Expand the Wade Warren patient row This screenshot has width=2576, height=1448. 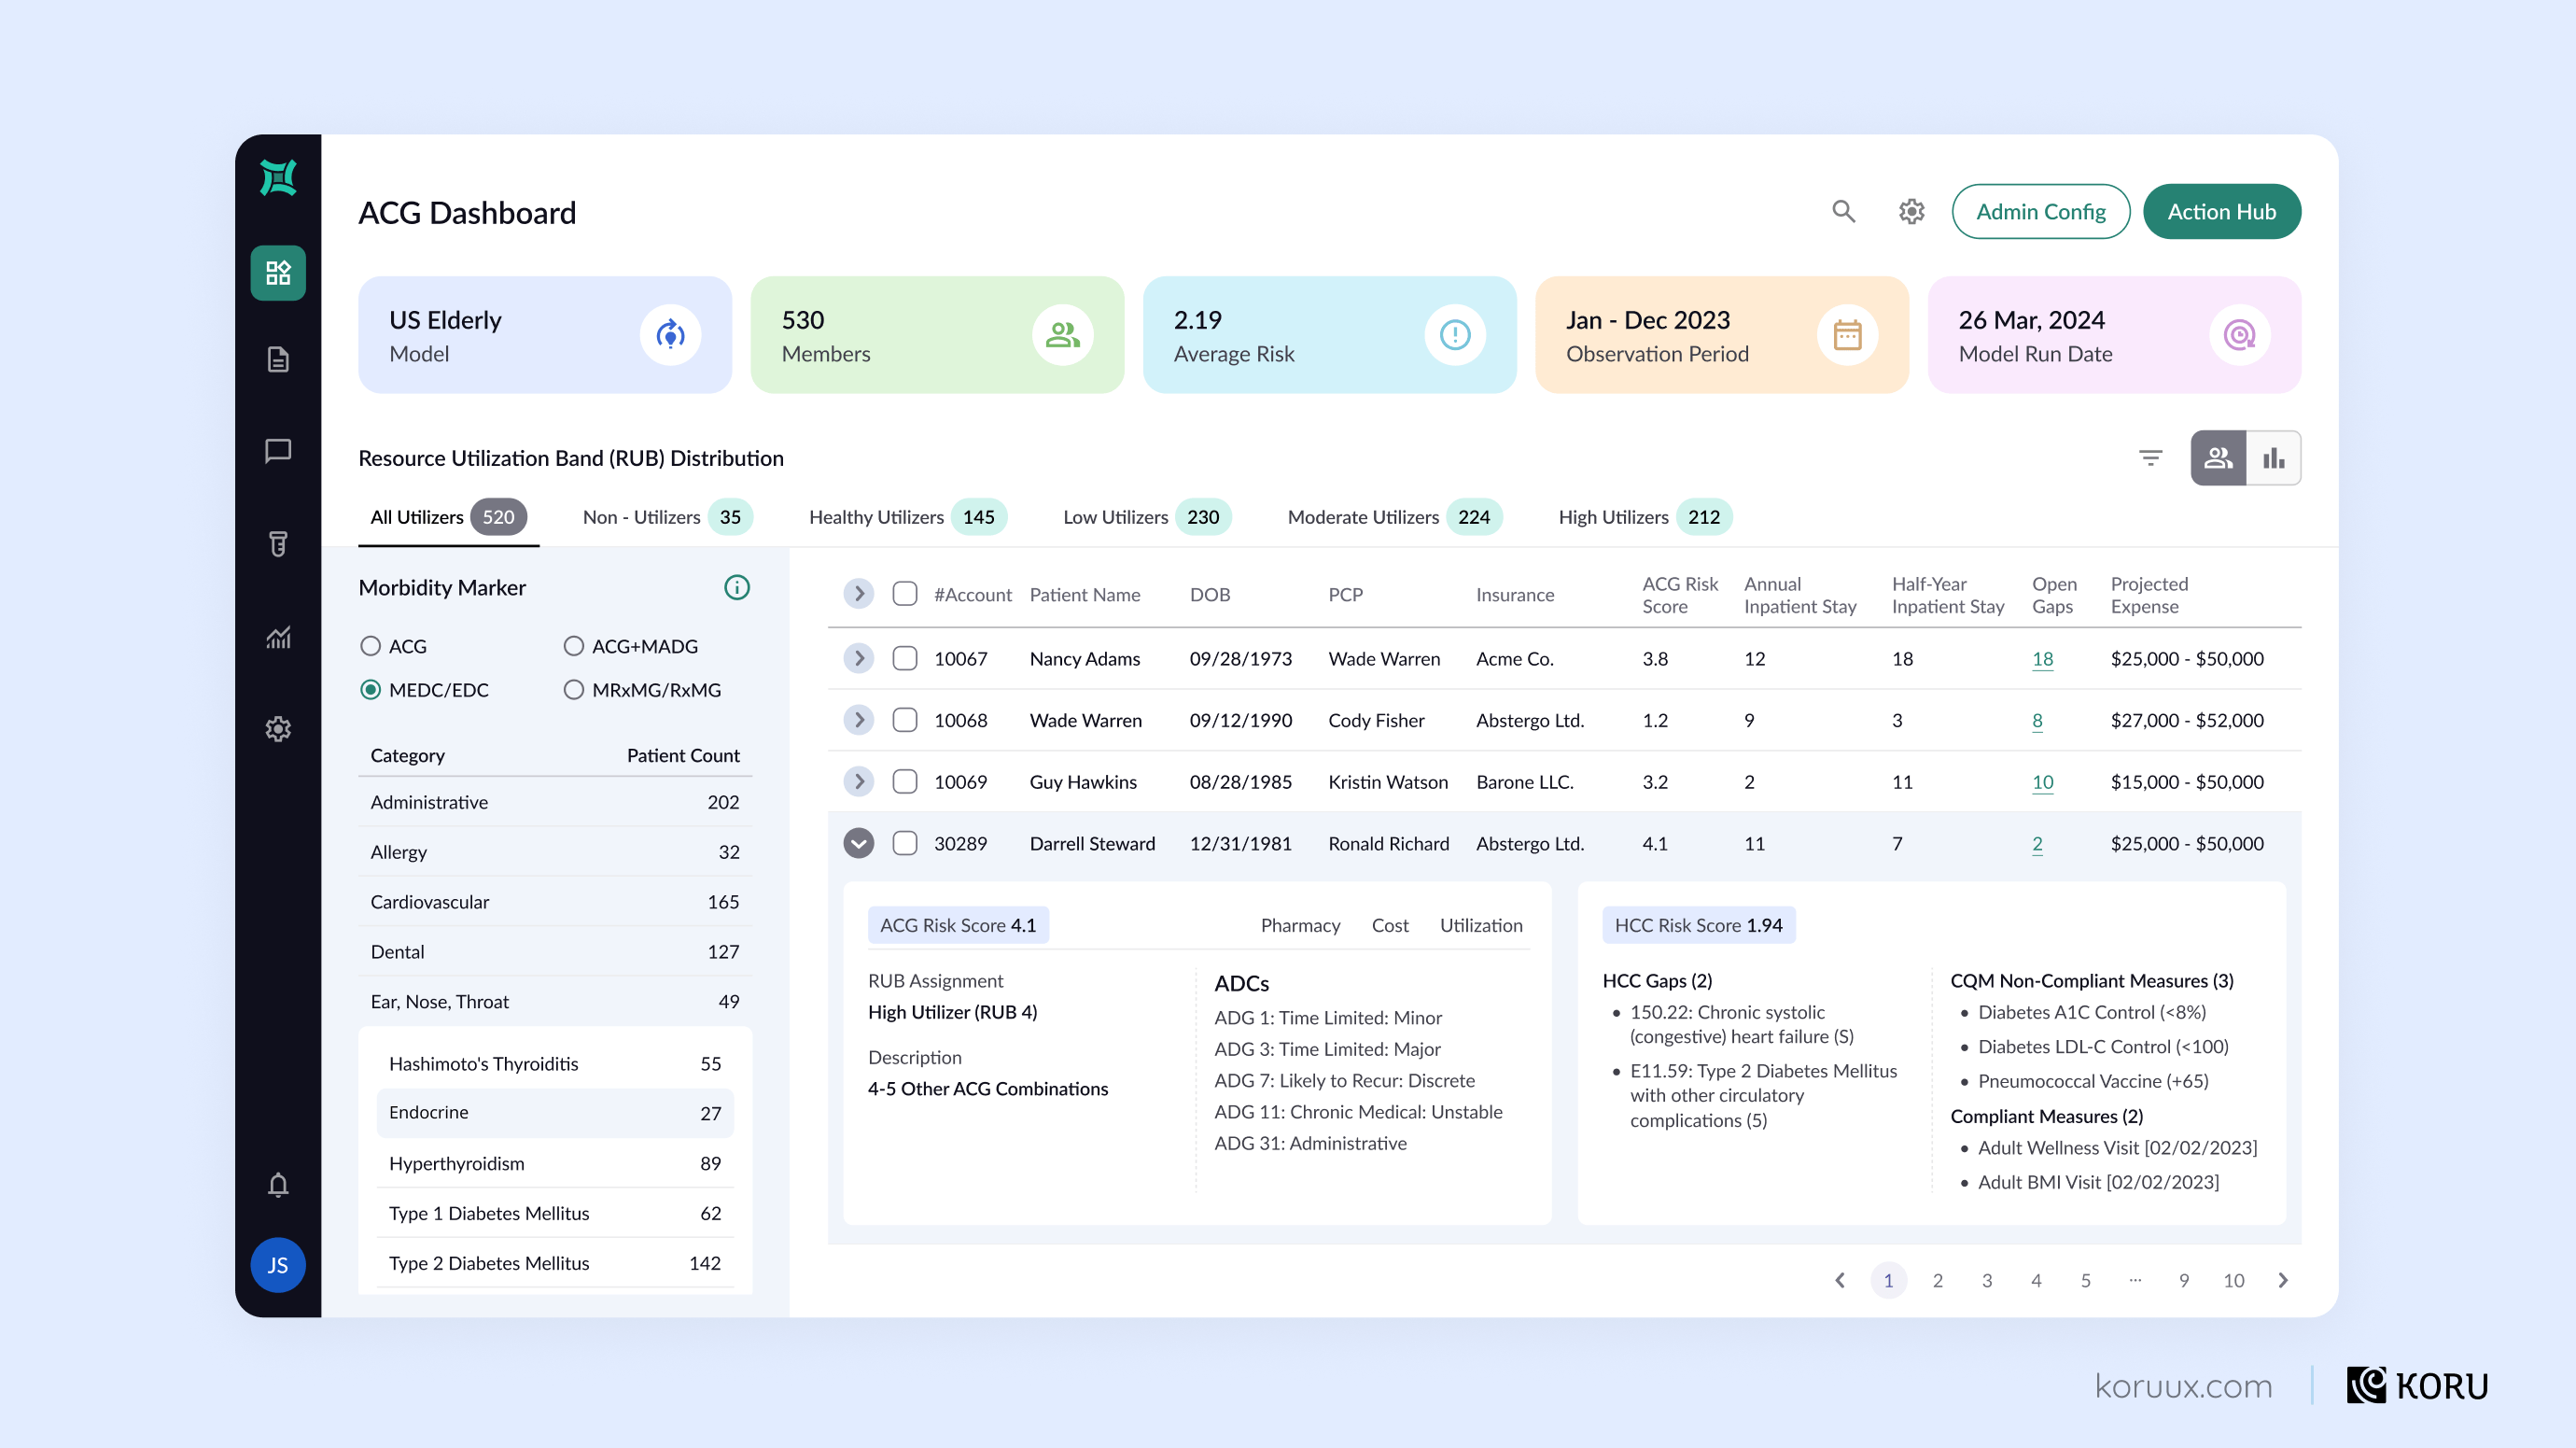(857, 720)
